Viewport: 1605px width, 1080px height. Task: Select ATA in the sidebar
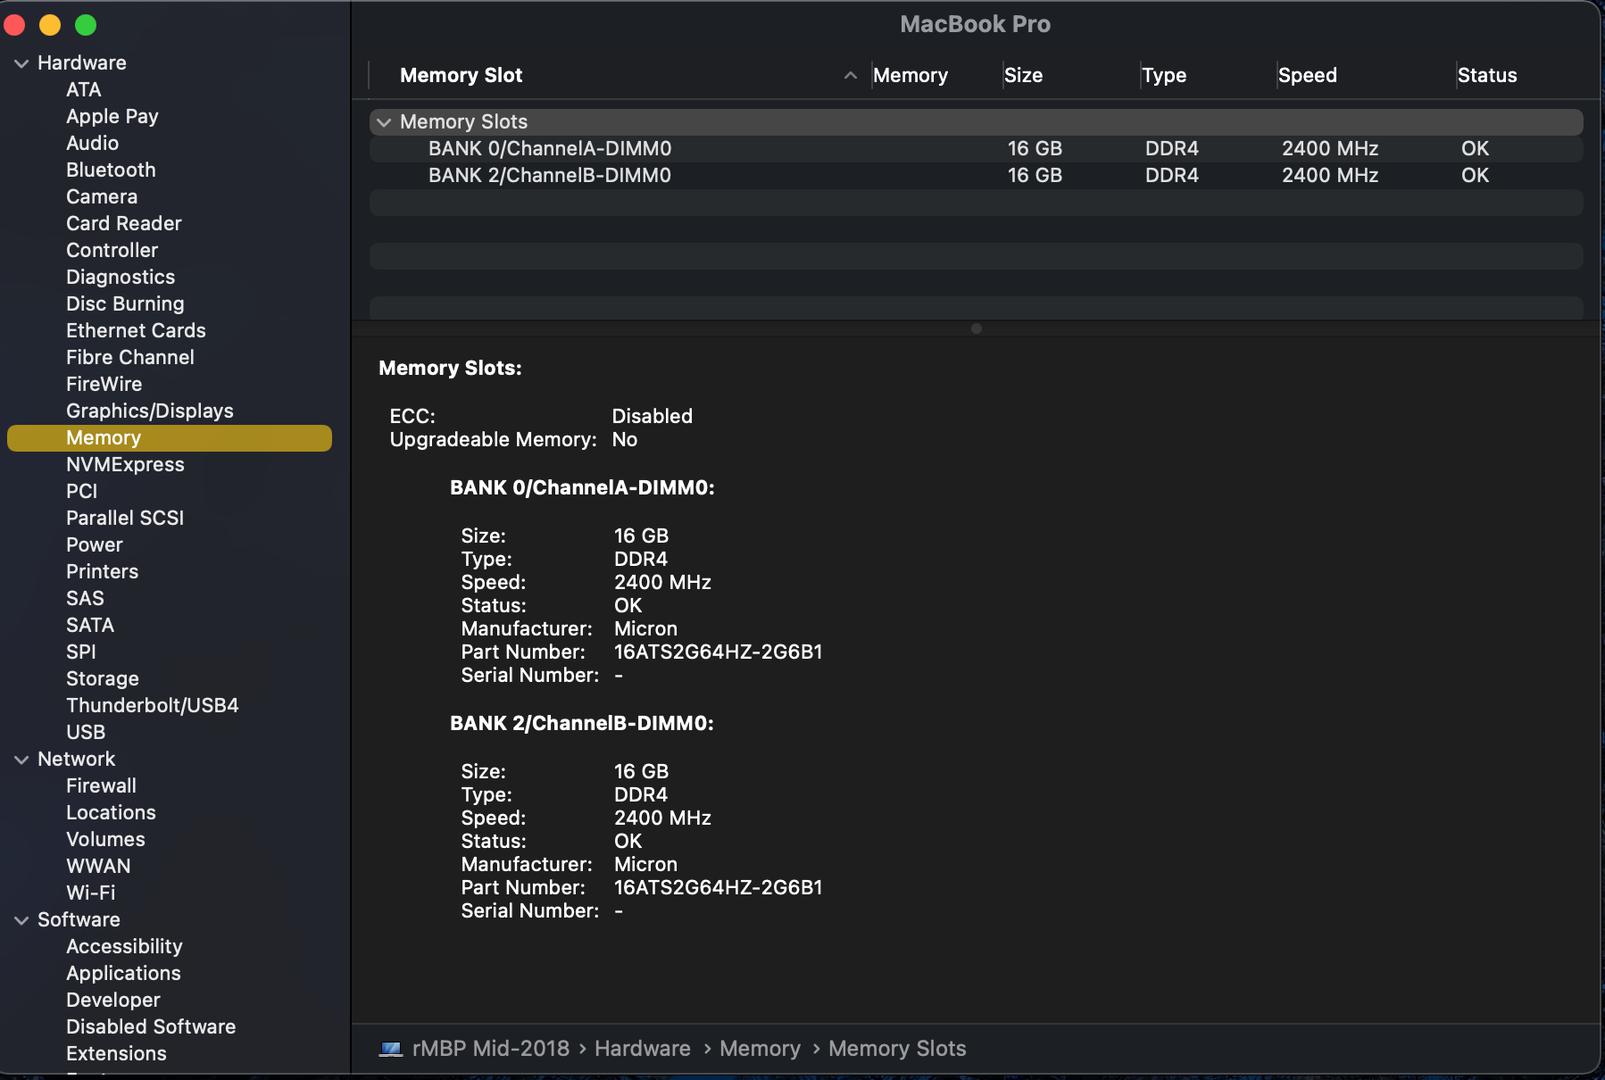click(84, 90)
